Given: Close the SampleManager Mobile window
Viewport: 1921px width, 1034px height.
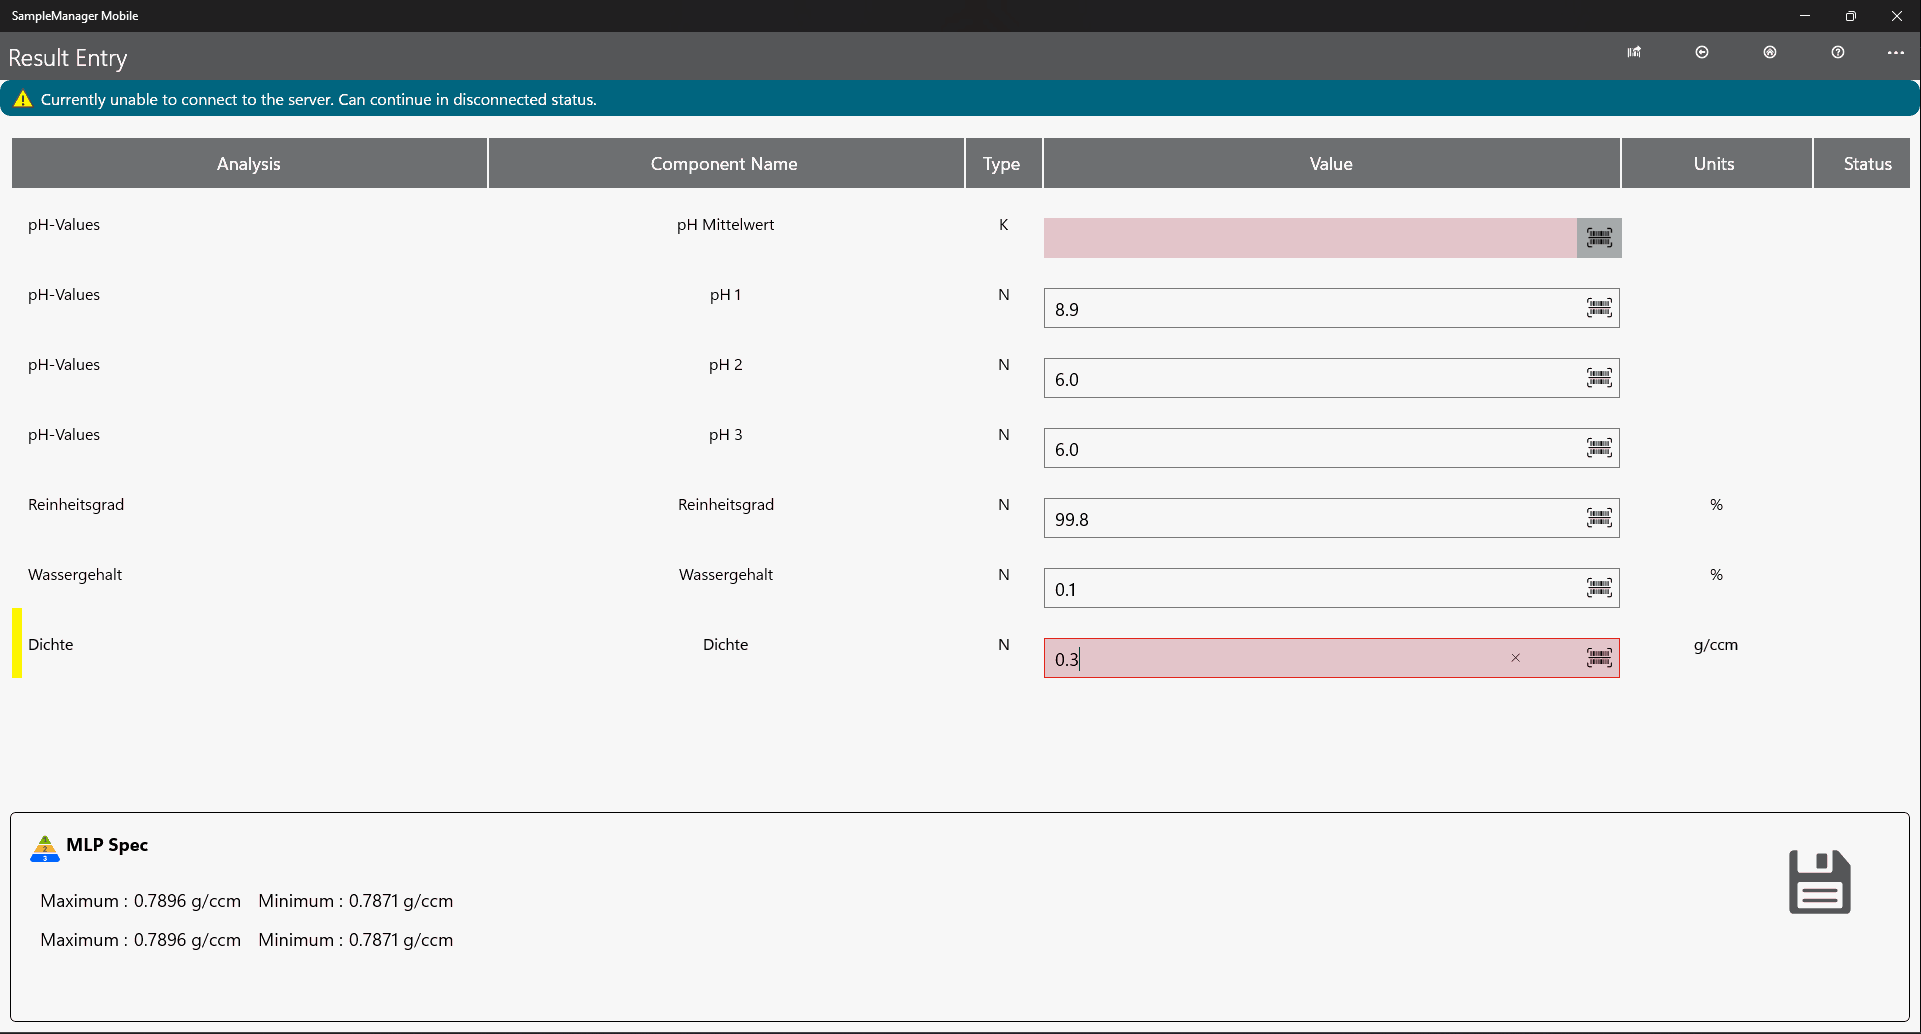Looking at the screenshot, I should coord(1897,16).
